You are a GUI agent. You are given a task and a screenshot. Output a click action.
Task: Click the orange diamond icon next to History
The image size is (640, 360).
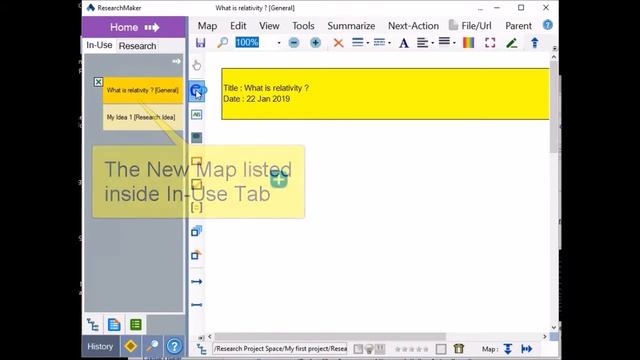click(x=131, y=347)
